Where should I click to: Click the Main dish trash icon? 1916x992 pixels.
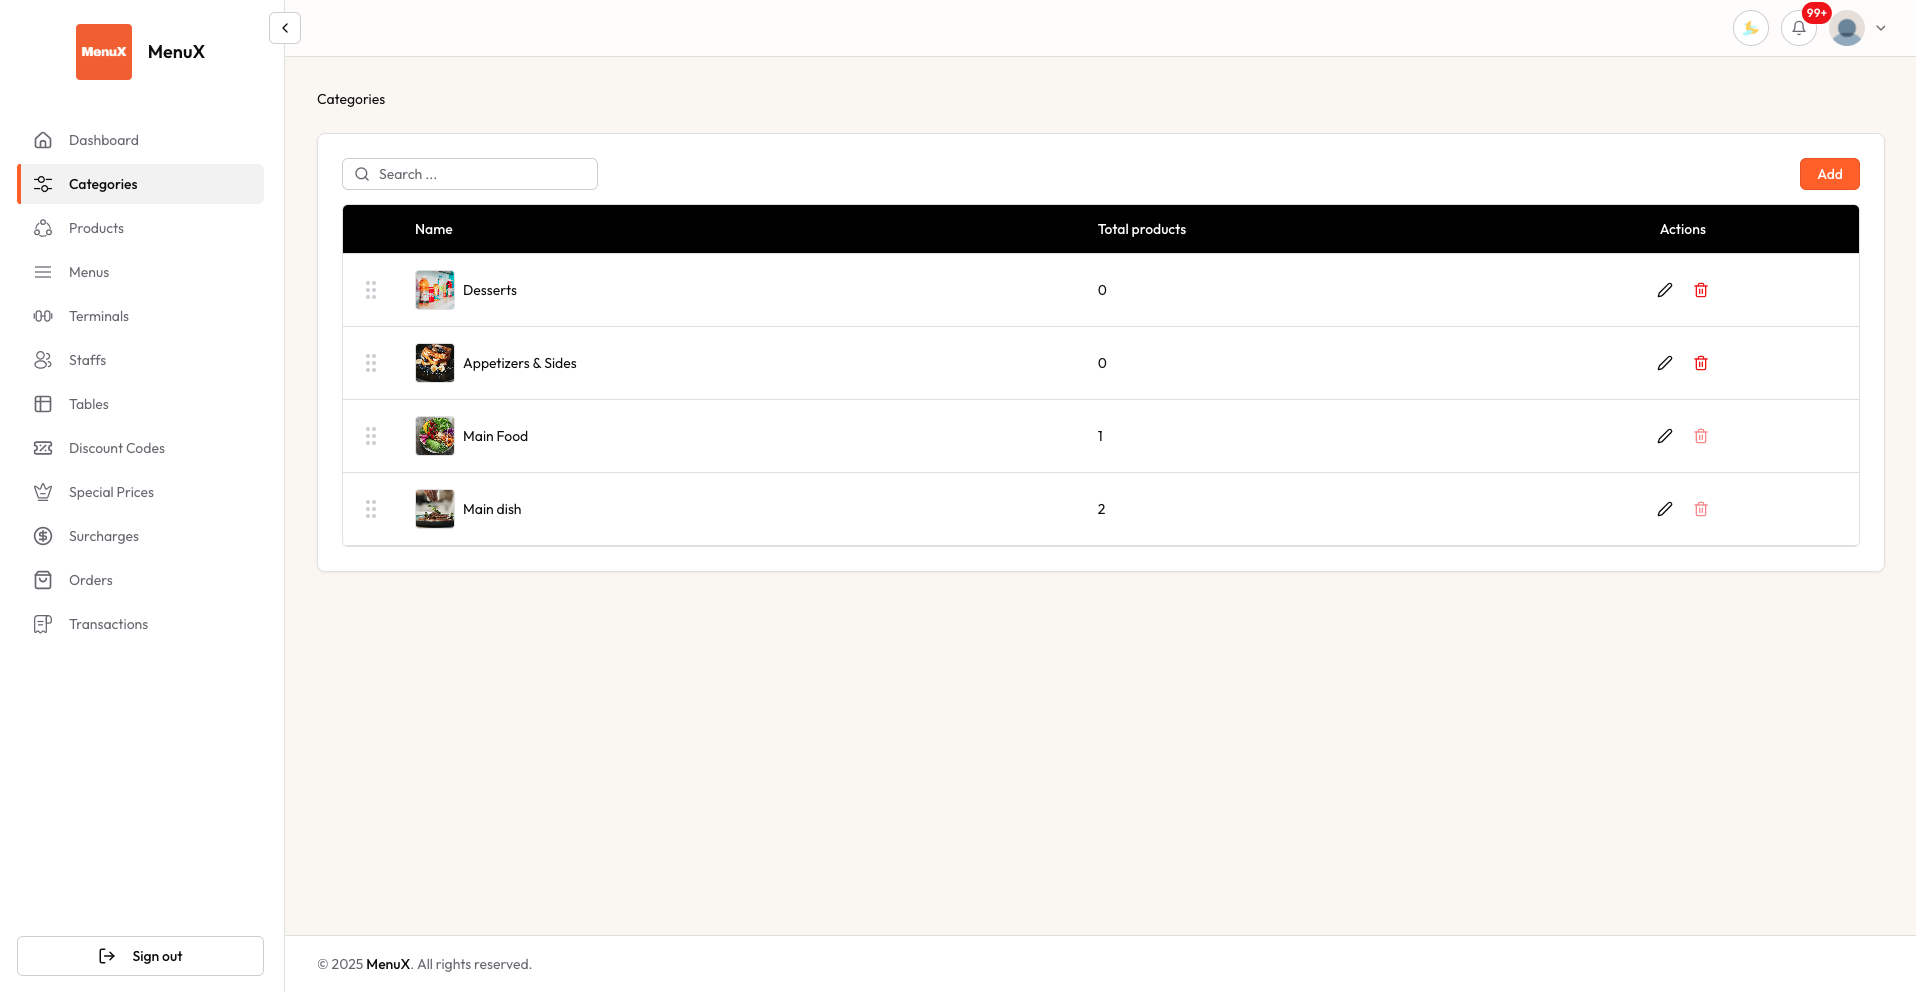click(x=1701, y=509)
